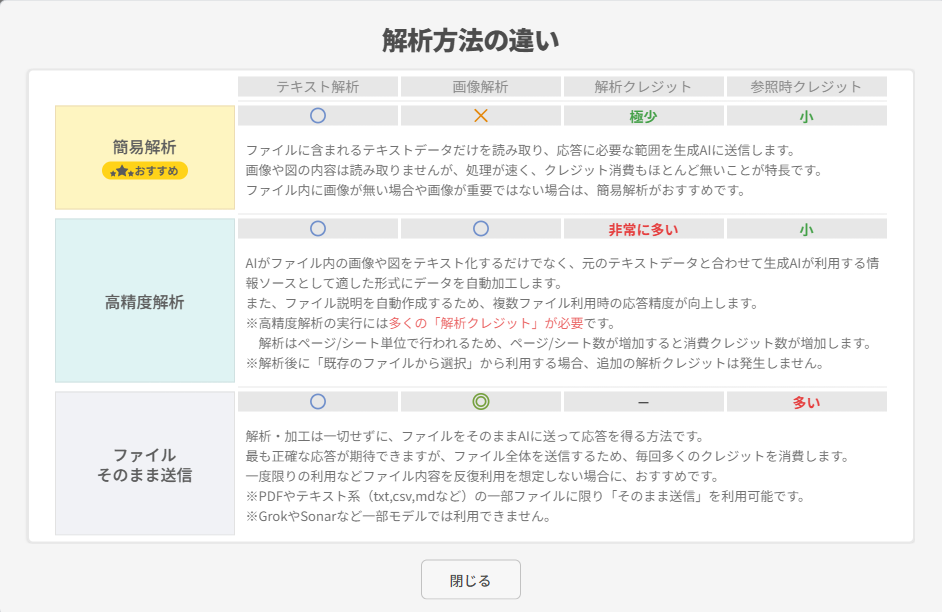The height and width of the screenshot is (612, 942).
Task: Click 小 reference credit in 高精度解析 row
Action: pos(806,229)
